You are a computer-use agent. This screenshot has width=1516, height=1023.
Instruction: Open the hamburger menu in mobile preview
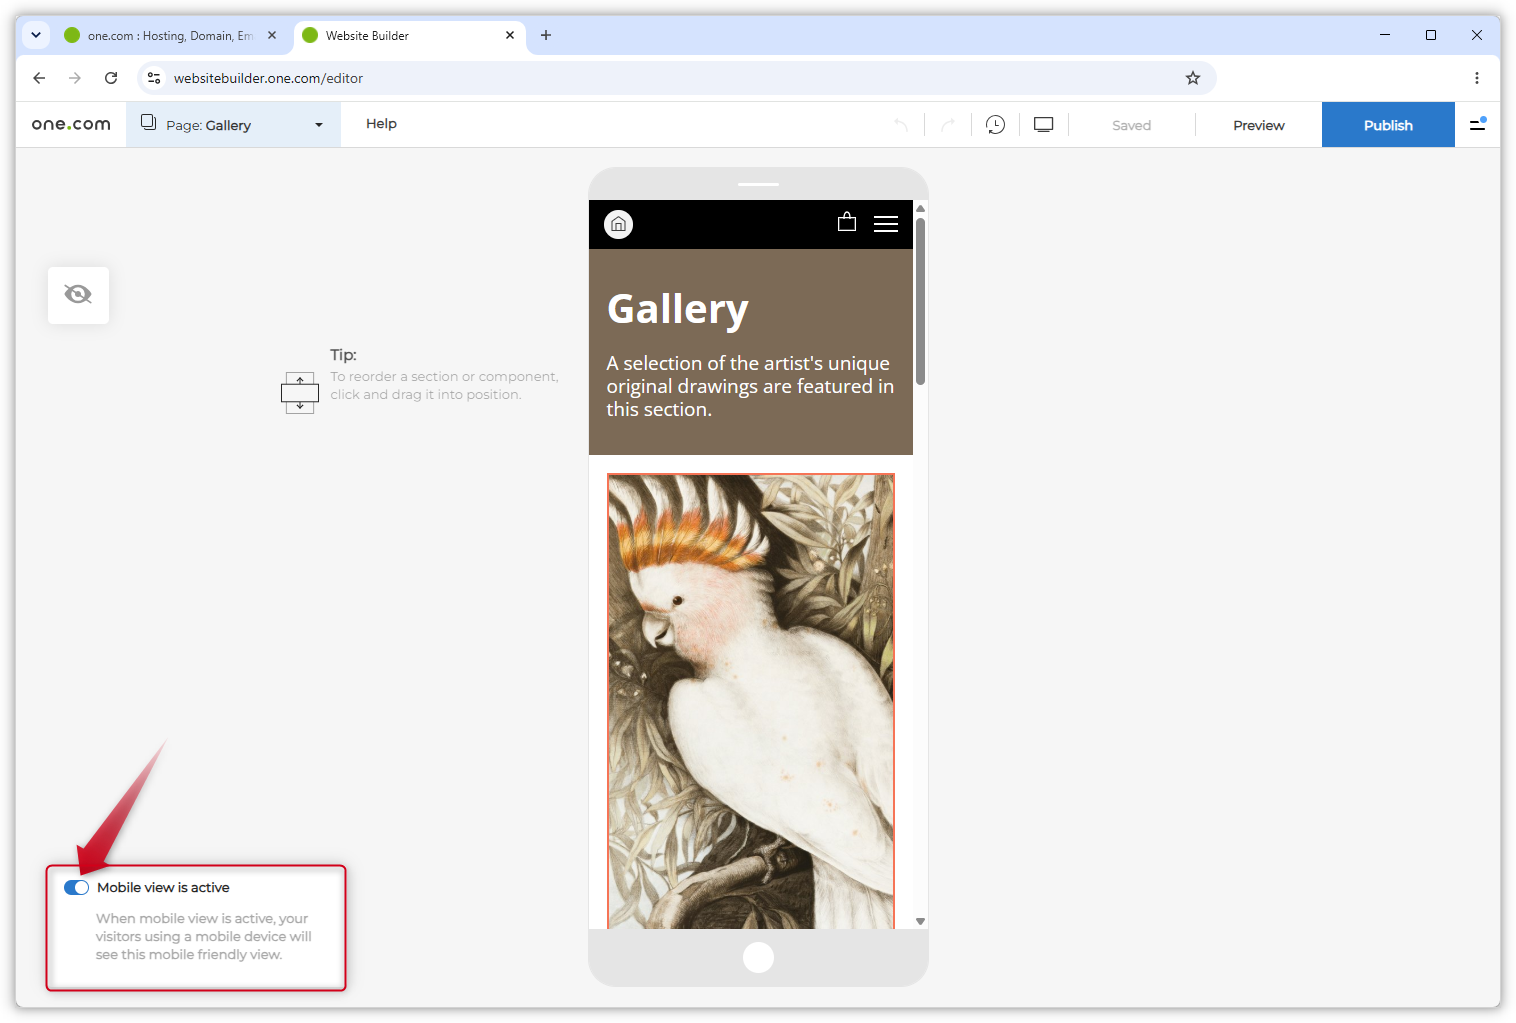886,224
